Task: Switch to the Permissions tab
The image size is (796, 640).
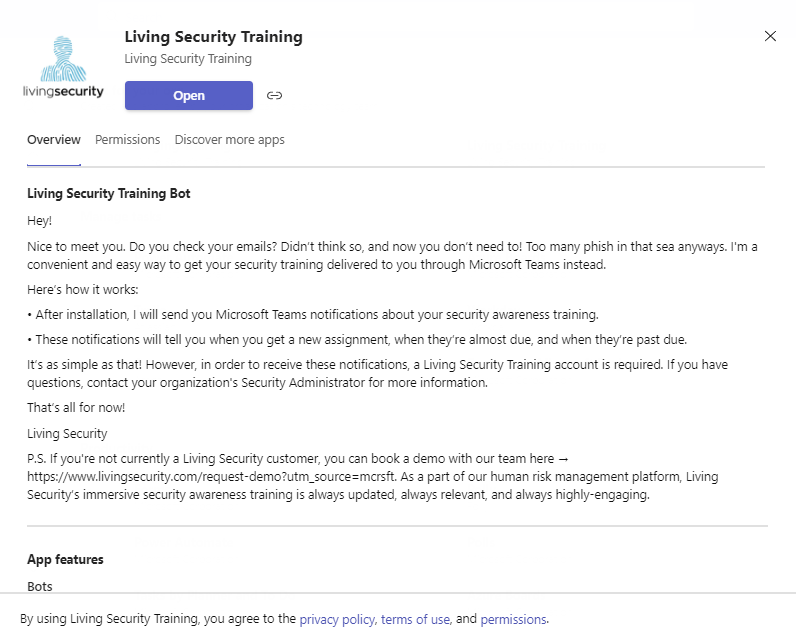Action: coord(127,140)
